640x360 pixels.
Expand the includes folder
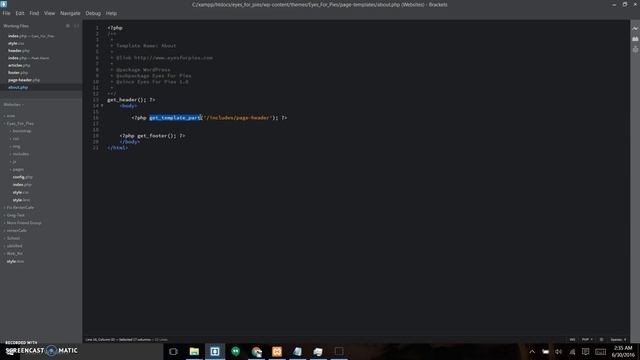tap(20, 154)
